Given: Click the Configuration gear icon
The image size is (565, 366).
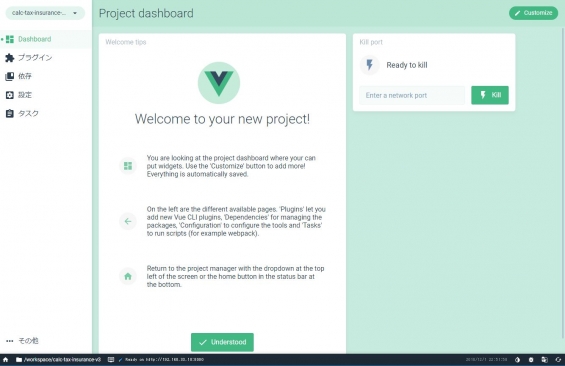Looking at the screenshot, I should coord(10,95).
